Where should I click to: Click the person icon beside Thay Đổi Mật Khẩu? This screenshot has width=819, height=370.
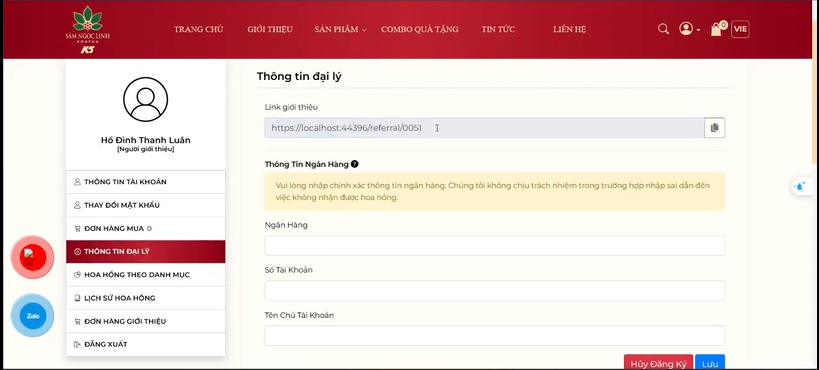77,205
